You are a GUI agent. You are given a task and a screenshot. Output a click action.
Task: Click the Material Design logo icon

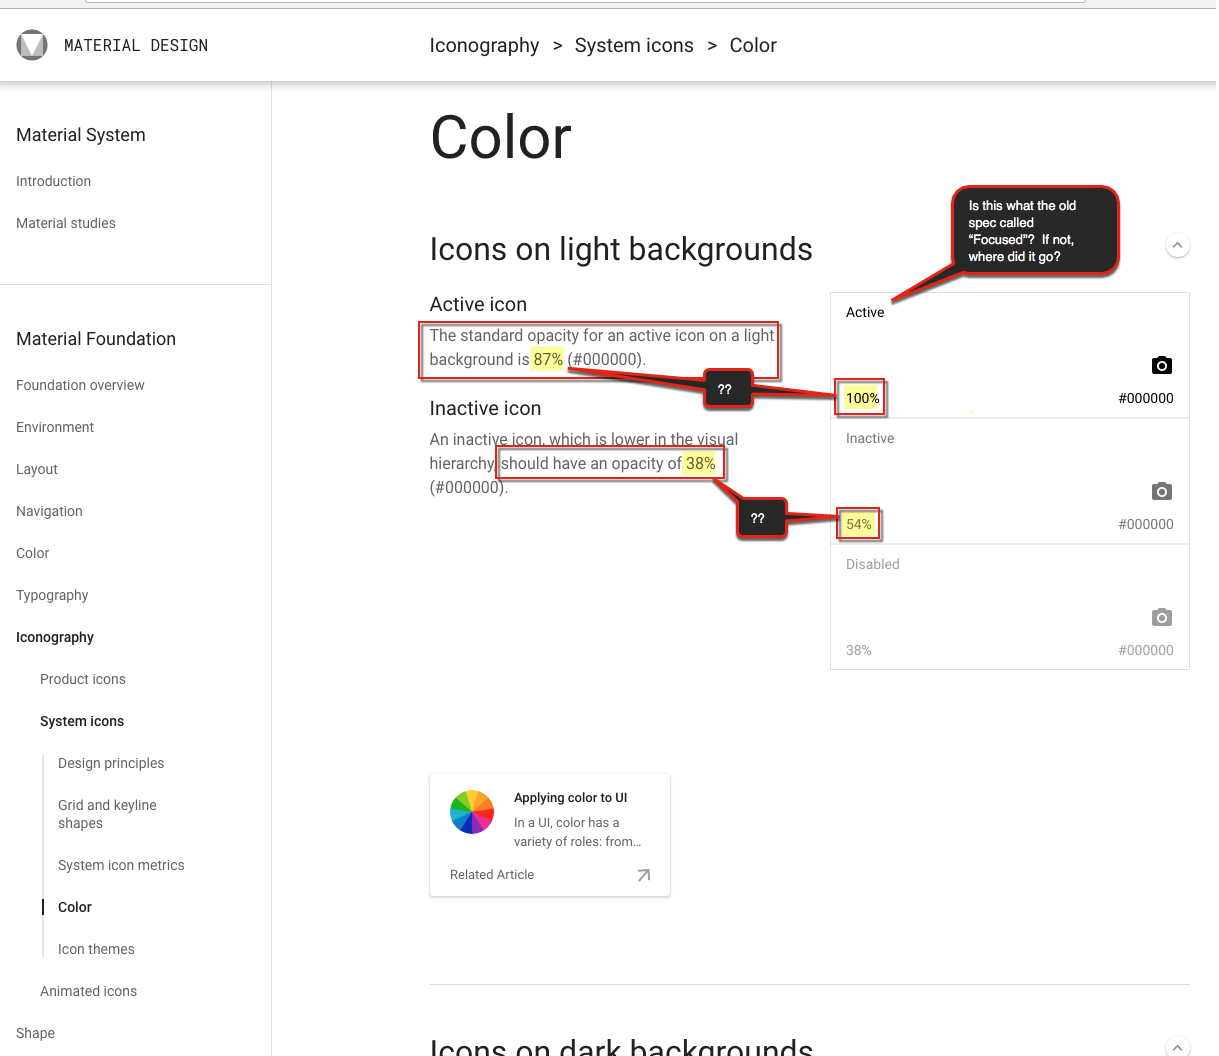[x=31, y=44]
